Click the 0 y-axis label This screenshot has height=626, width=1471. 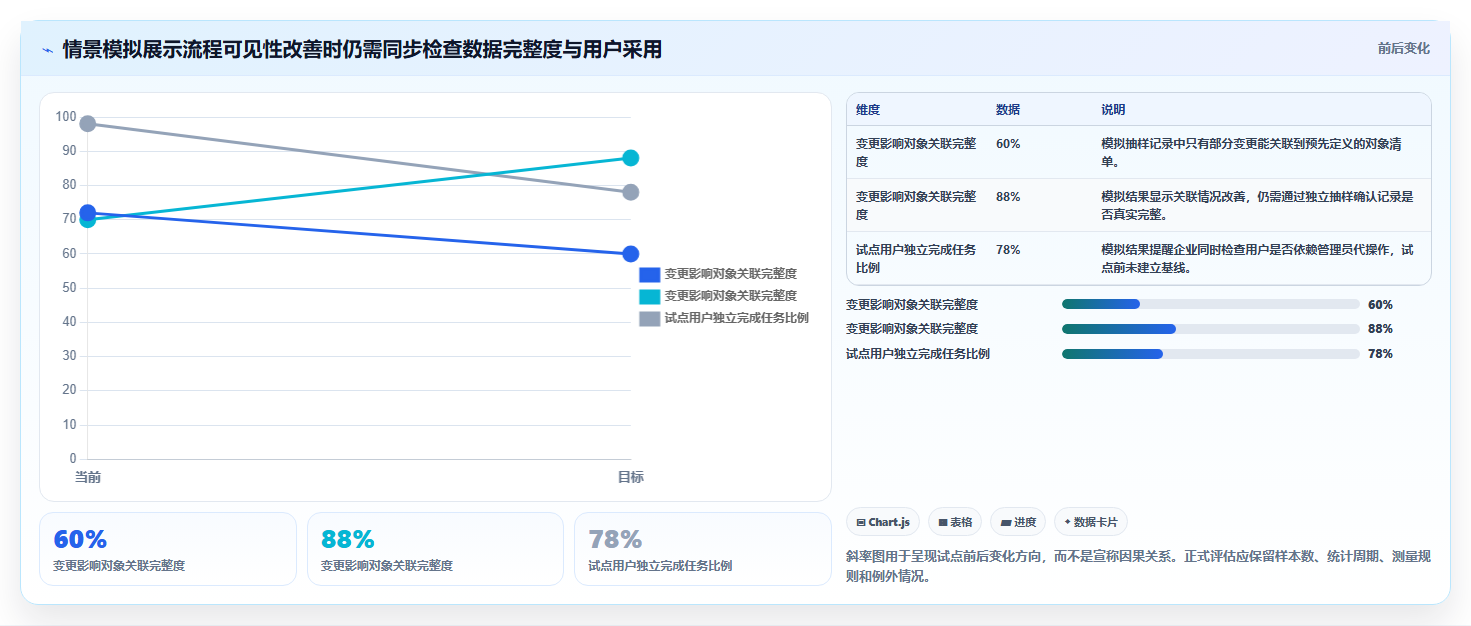[x=73, y=459]
